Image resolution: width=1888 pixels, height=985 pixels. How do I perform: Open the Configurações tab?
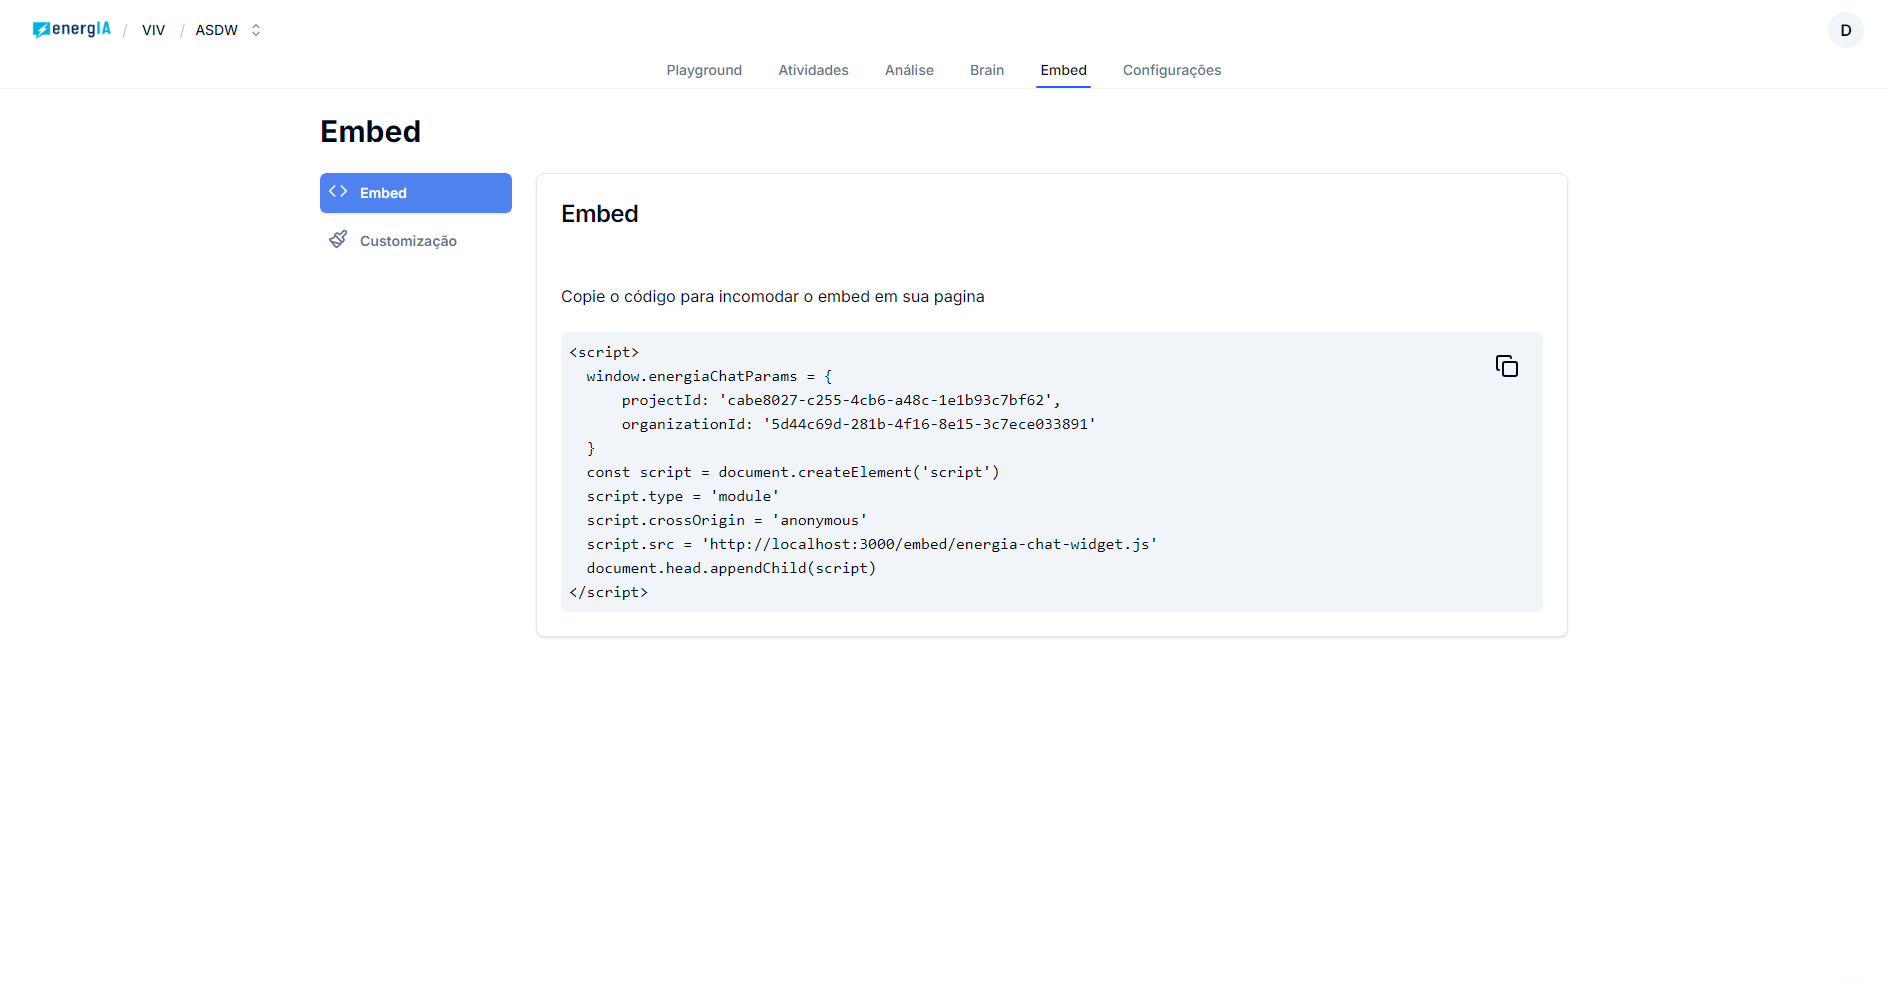(x=1172, y=70)
